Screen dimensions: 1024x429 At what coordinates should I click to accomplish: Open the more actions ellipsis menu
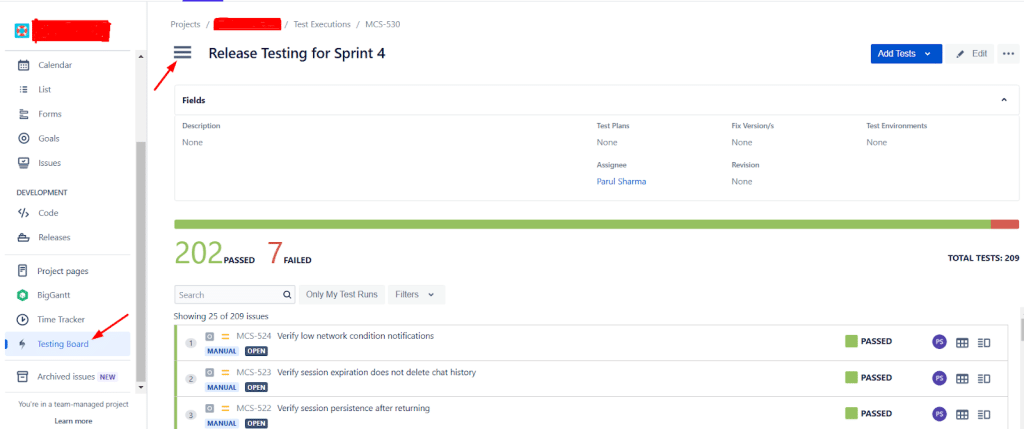1008,54
